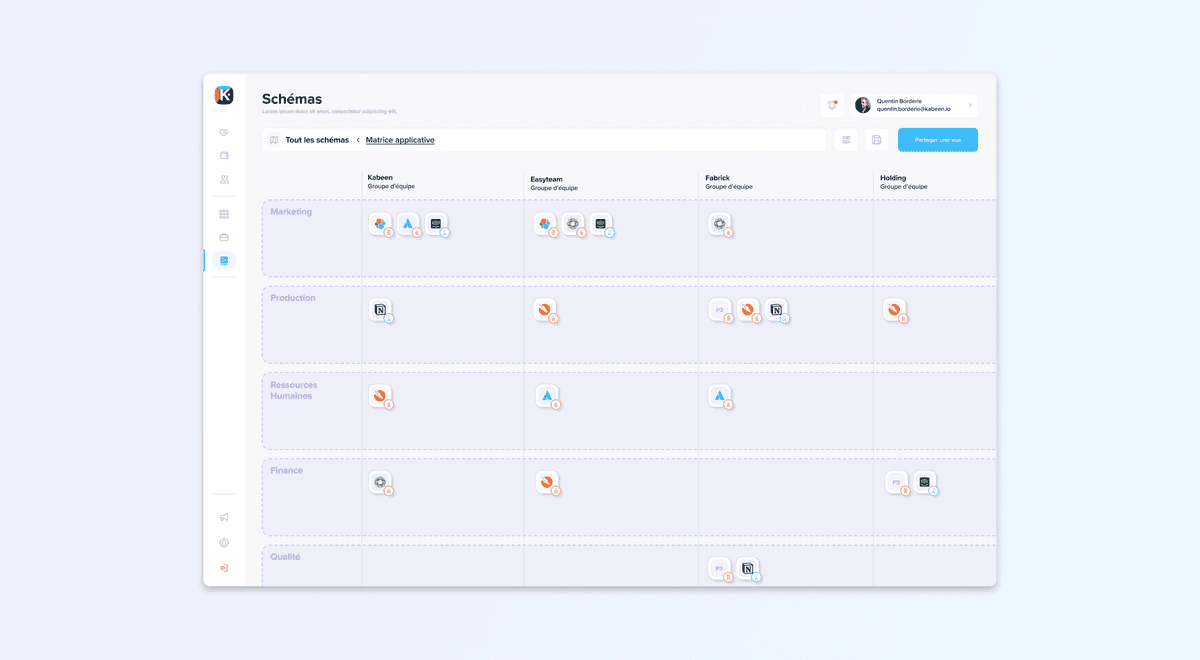The width and height of the screenshot is (1200, 660).
Task: Open notifications via the bell icon
Action: (832, 104)
